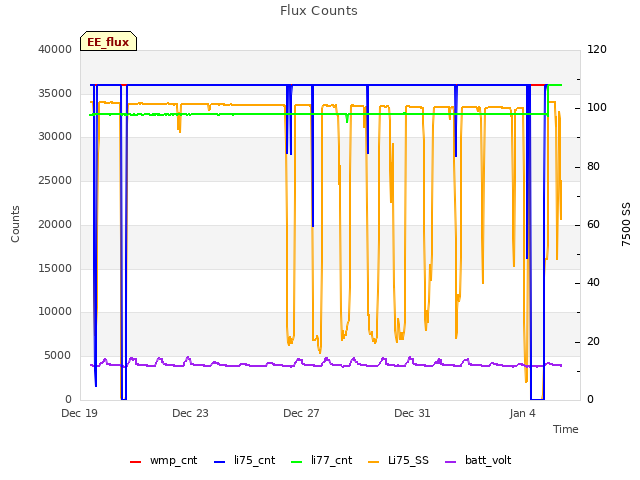Click the 40000 left axis value
This screenshot has height=480, width=640.
55,49
